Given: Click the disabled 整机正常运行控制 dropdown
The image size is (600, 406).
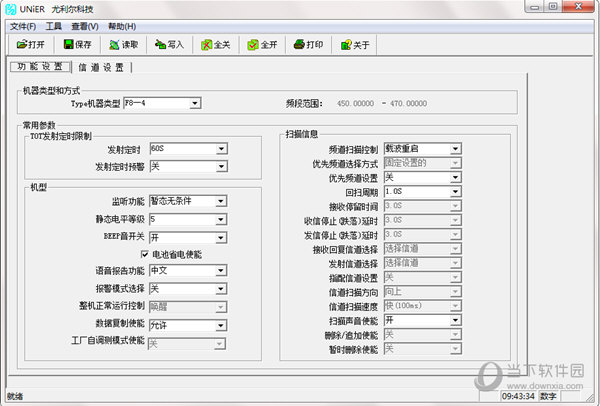Looking at the screenshot, I should pyautogui.click(x=188, y=307).
